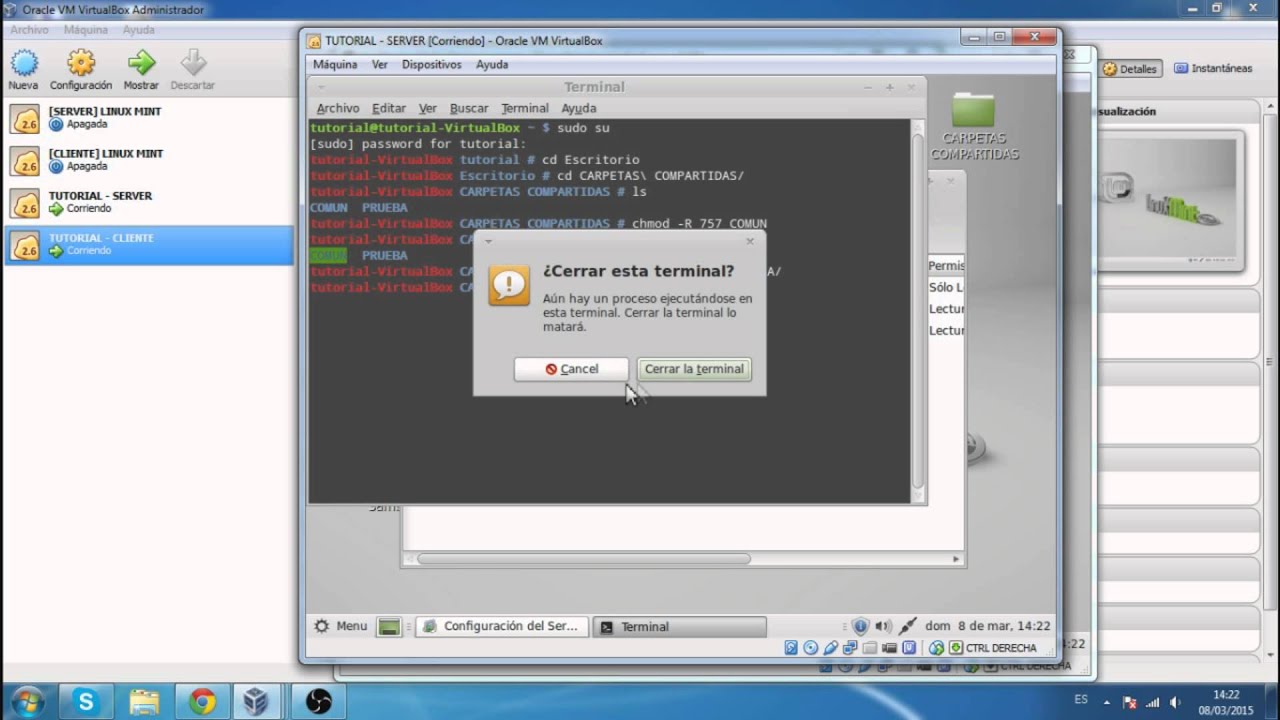Click the show desktop icon in Mint panel
Image resolution: width=1280 pixels, height=720 pixels.
point(389,627)
